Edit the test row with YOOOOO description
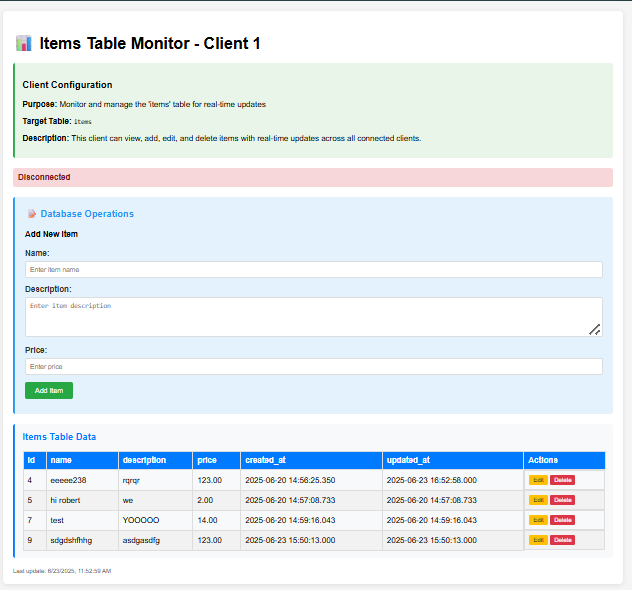Image resolution: width=632 pixels, height=590 pixels. 538,520
